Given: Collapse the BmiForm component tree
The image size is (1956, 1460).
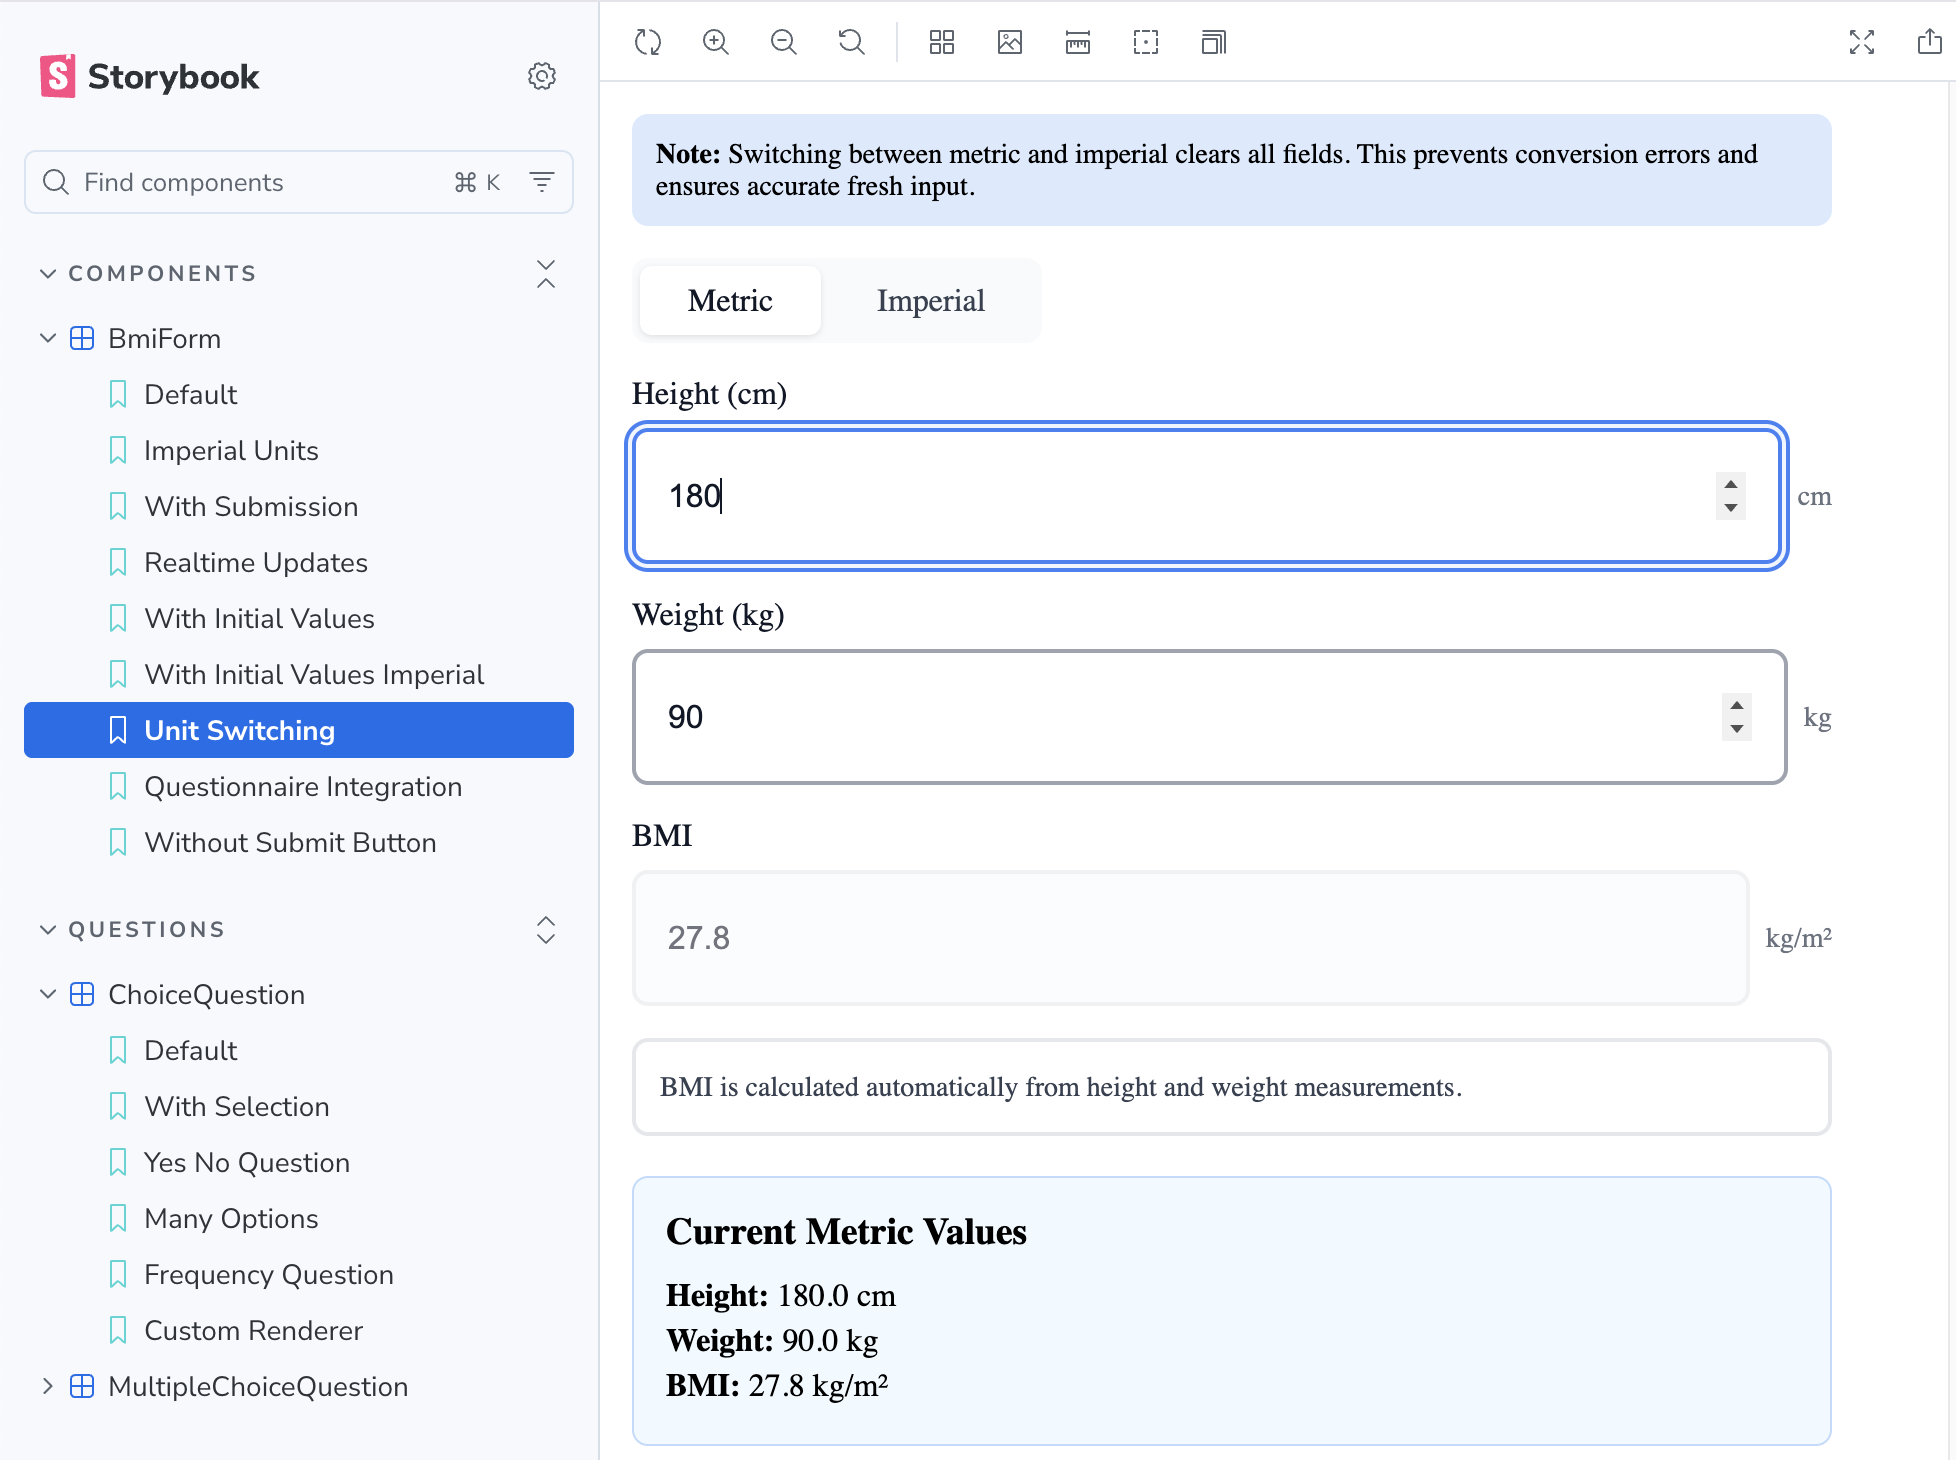Looking at the screenshot, I should (x=48, y=338).
